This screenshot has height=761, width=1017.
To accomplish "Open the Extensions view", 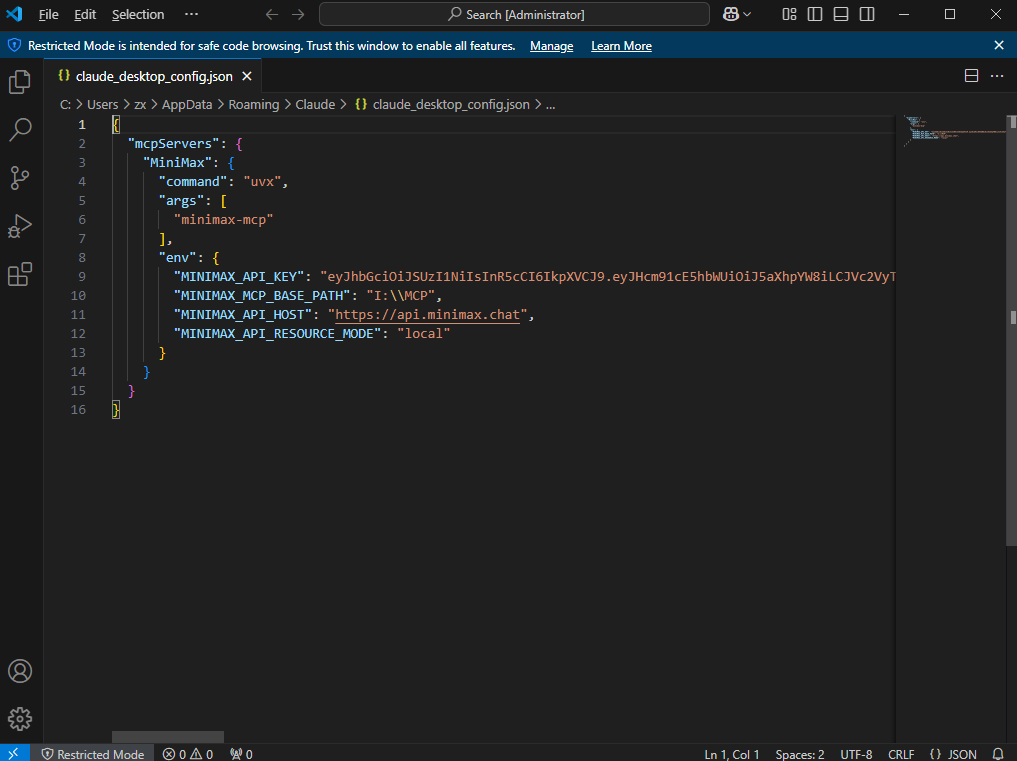I will coord(20,275).
